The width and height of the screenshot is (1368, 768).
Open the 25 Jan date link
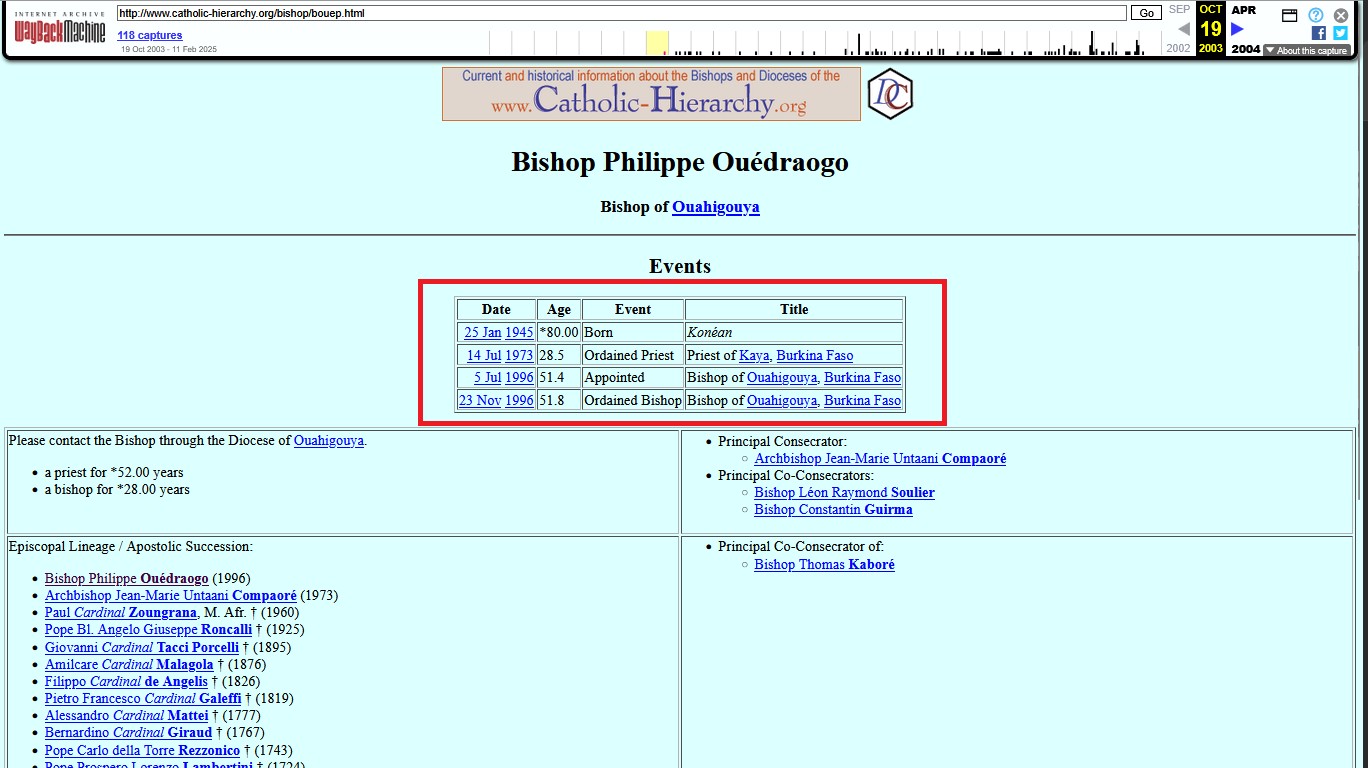[483, 333]
